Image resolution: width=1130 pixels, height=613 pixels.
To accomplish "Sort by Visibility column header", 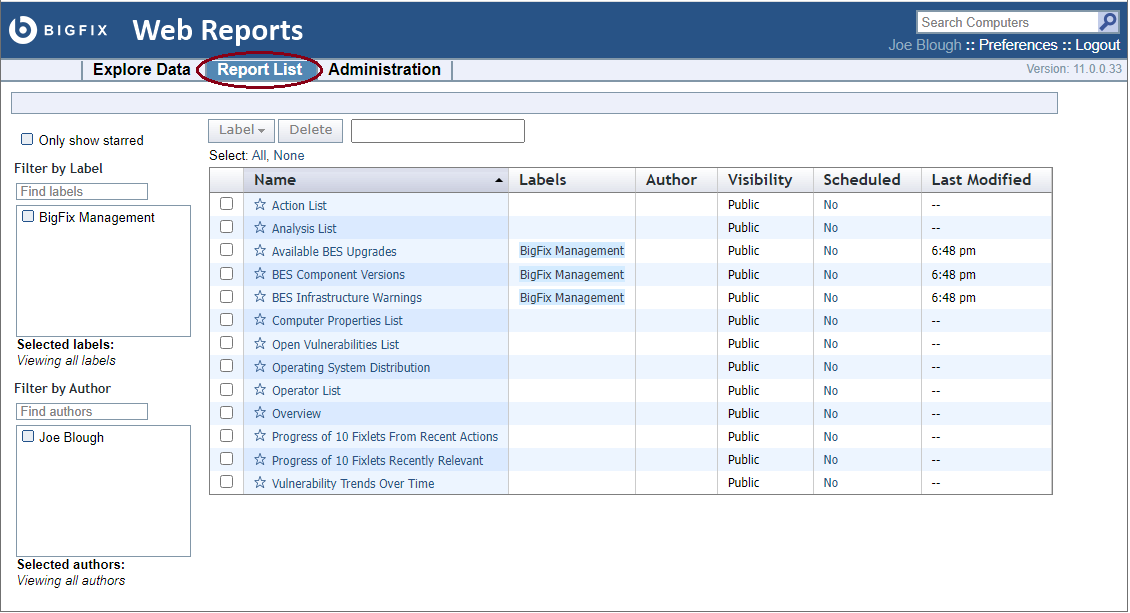I will pyautogui.click(x=765, y=180).
